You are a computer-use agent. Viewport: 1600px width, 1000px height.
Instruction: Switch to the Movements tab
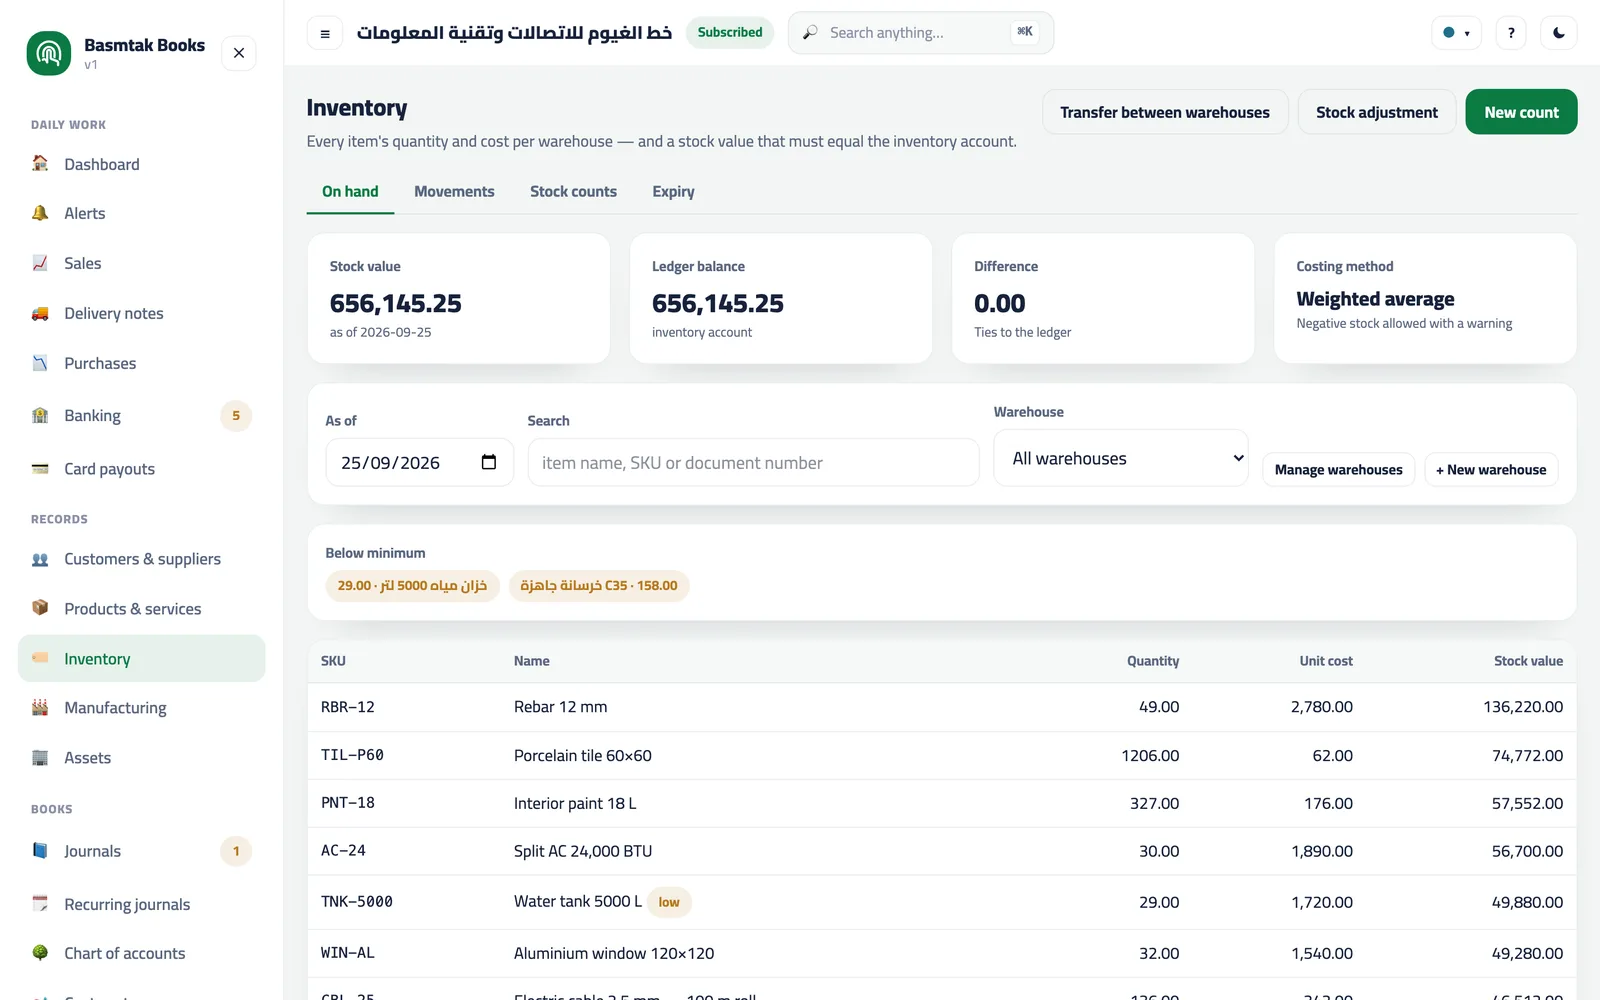(x=454, y=191)
